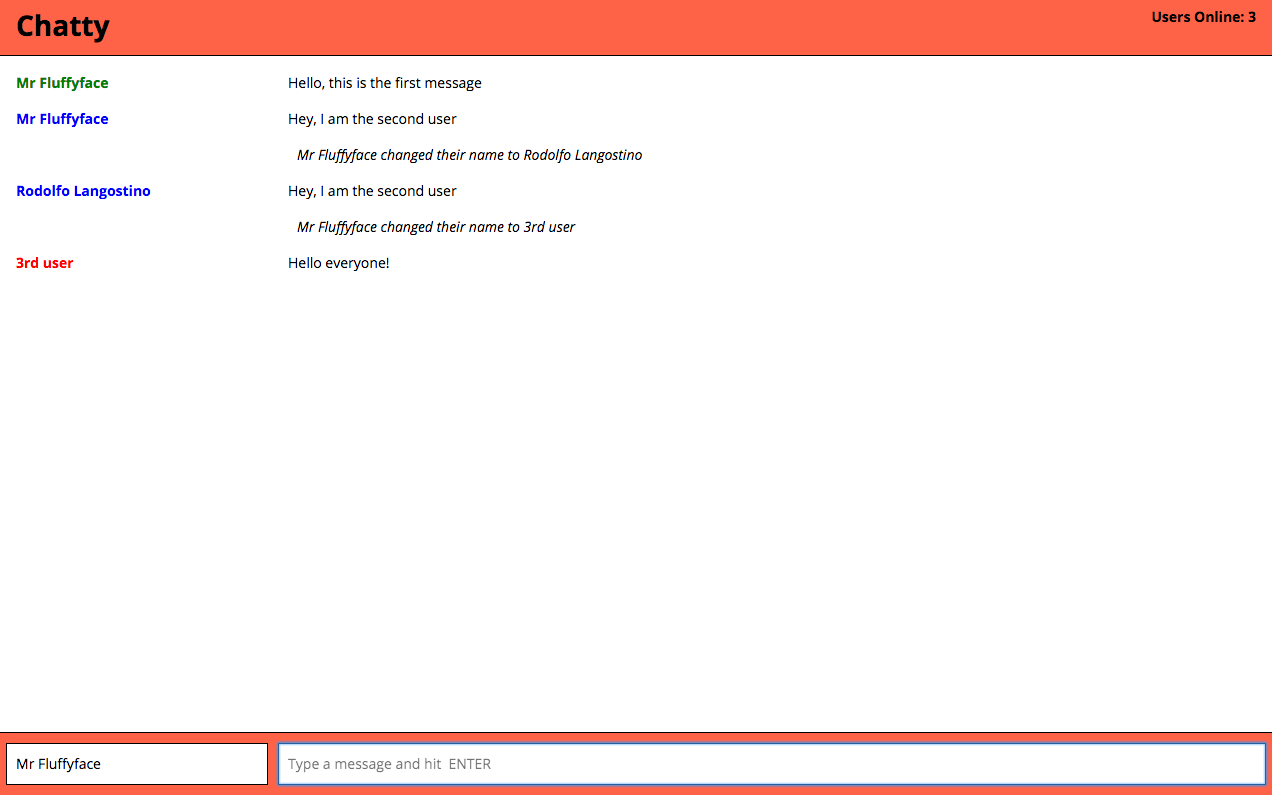Click the word 'second' in Rodolfo's message
The height and width of the screenshot is (795, 1272).
point(401,191)
